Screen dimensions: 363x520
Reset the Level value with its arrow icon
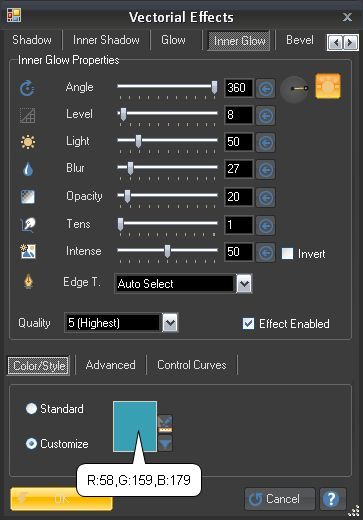[265, 116]
